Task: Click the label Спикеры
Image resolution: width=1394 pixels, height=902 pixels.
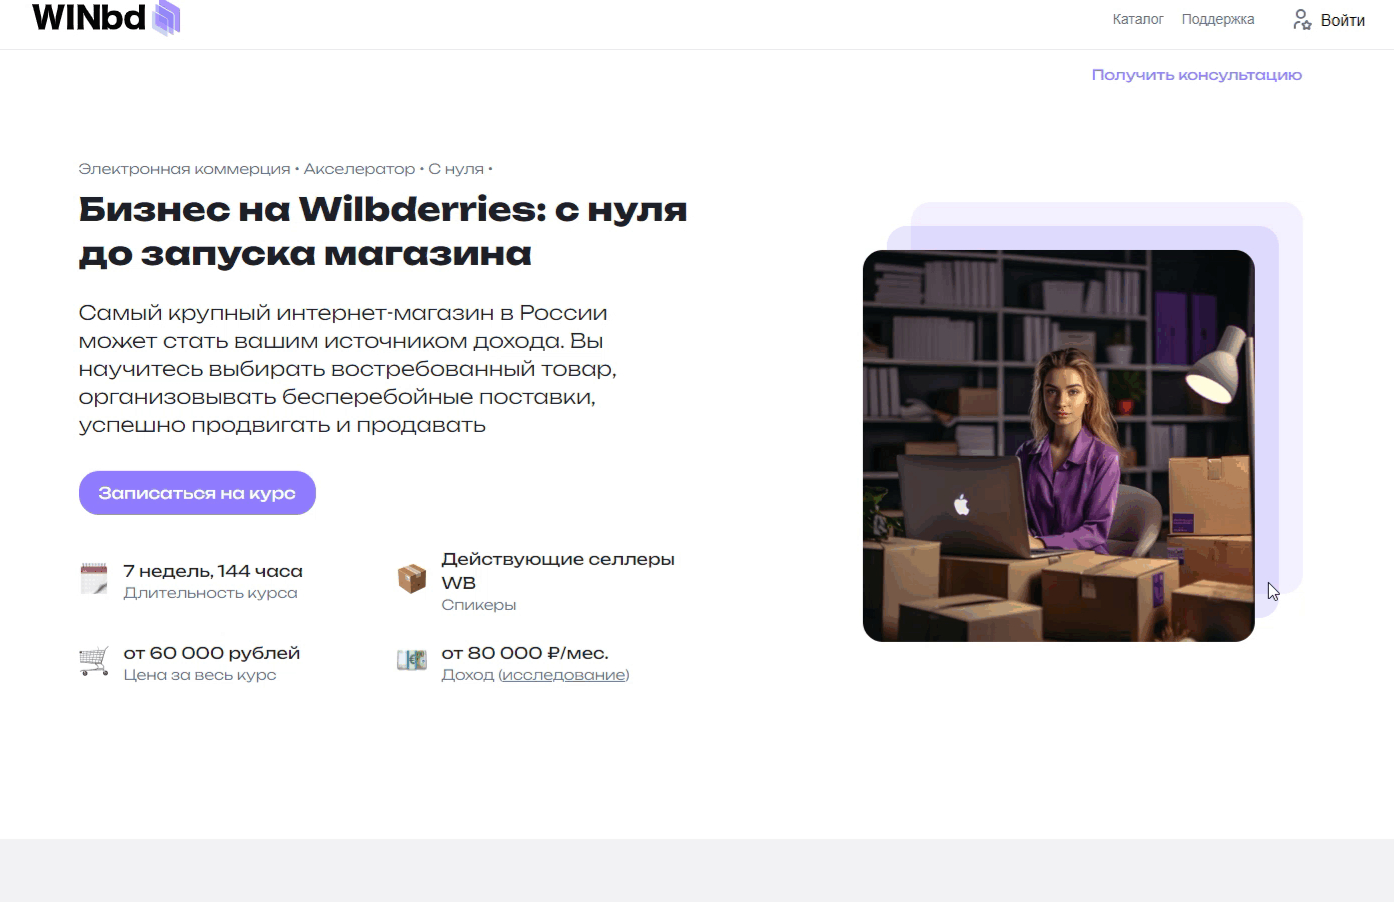Action: pos(479,605)
